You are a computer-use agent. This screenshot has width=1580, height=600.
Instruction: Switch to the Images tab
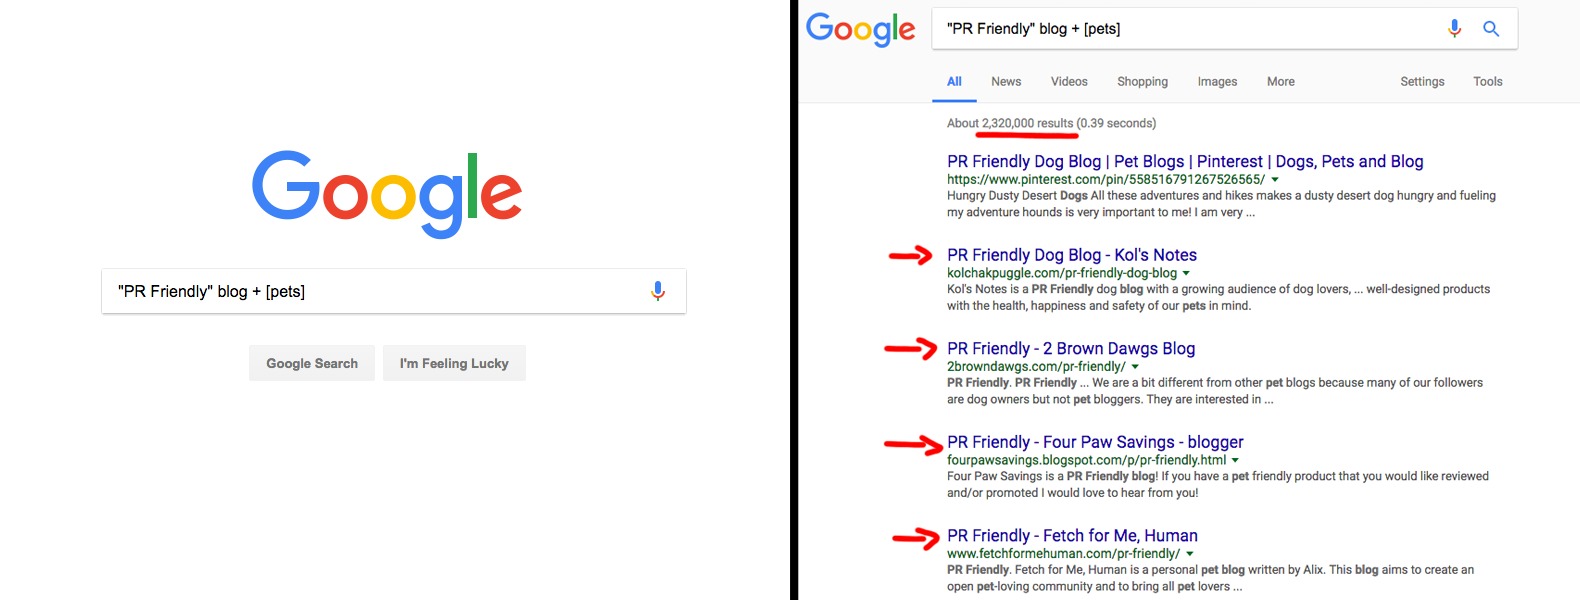[1217, 81]
